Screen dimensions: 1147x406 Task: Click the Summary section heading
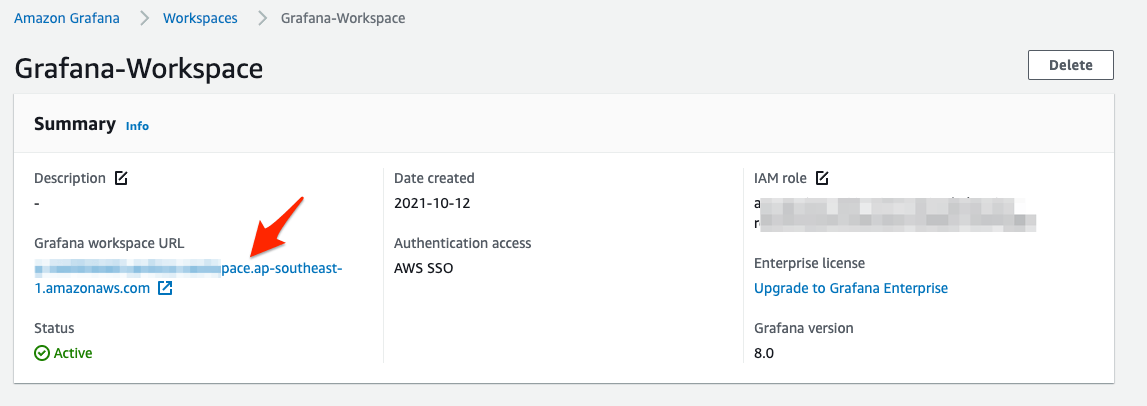75,124
